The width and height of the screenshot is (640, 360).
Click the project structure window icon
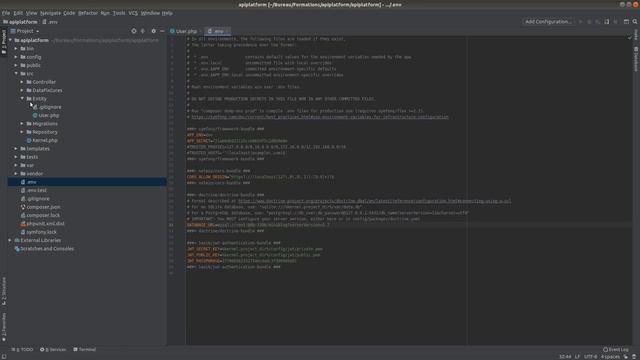pos(626,22)
